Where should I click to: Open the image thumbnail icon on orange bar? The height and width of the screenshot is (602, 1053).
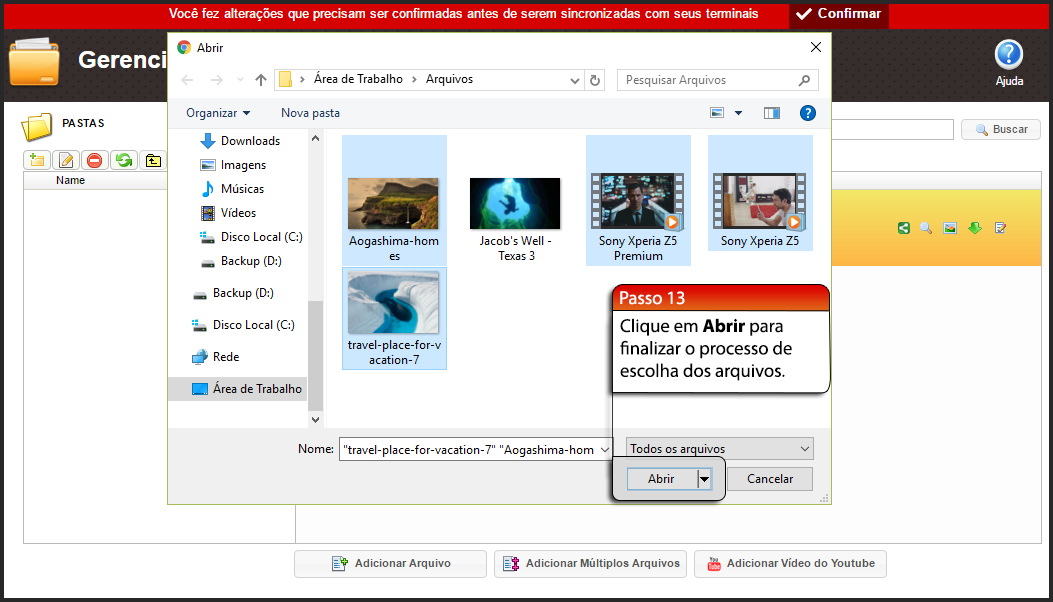(950, 227)
